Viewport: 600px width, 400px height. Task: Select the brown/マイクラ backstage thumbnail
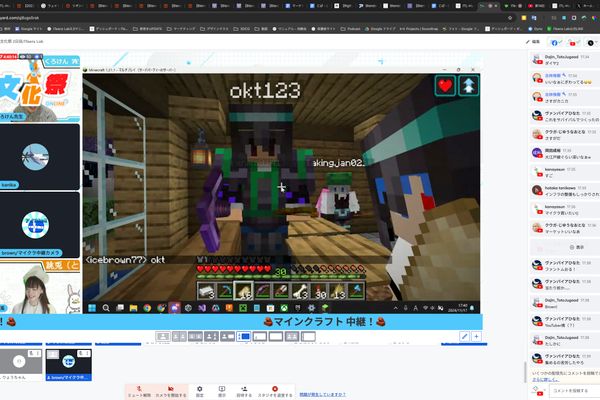click(68, 364)
